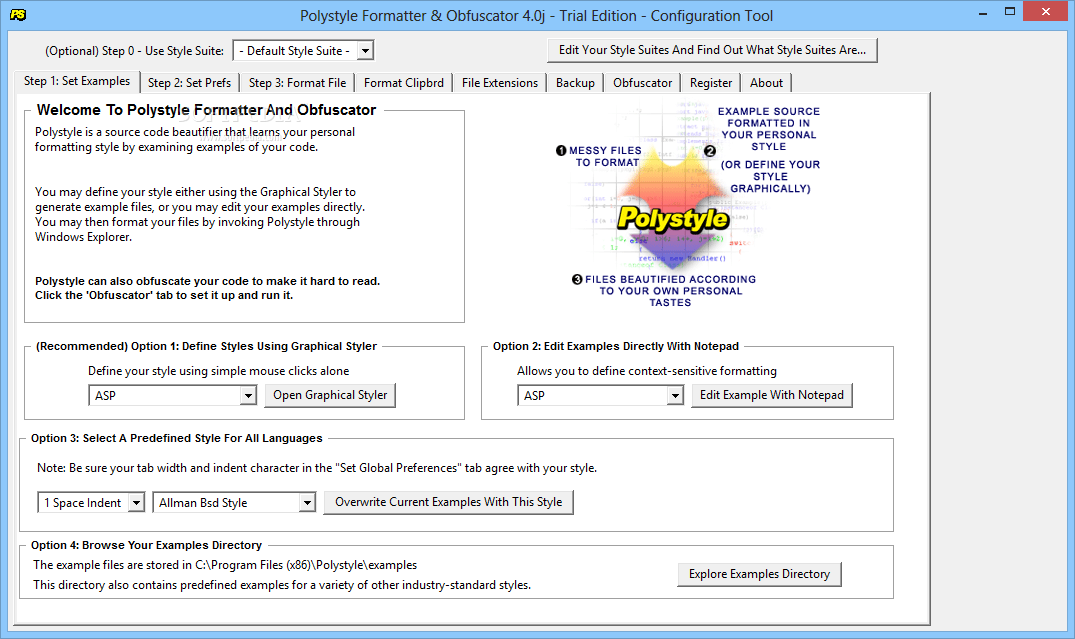Click the Polystyle PS icon in title bar
The height and width of the screenshot is (639, 1075).
[19, 14]
